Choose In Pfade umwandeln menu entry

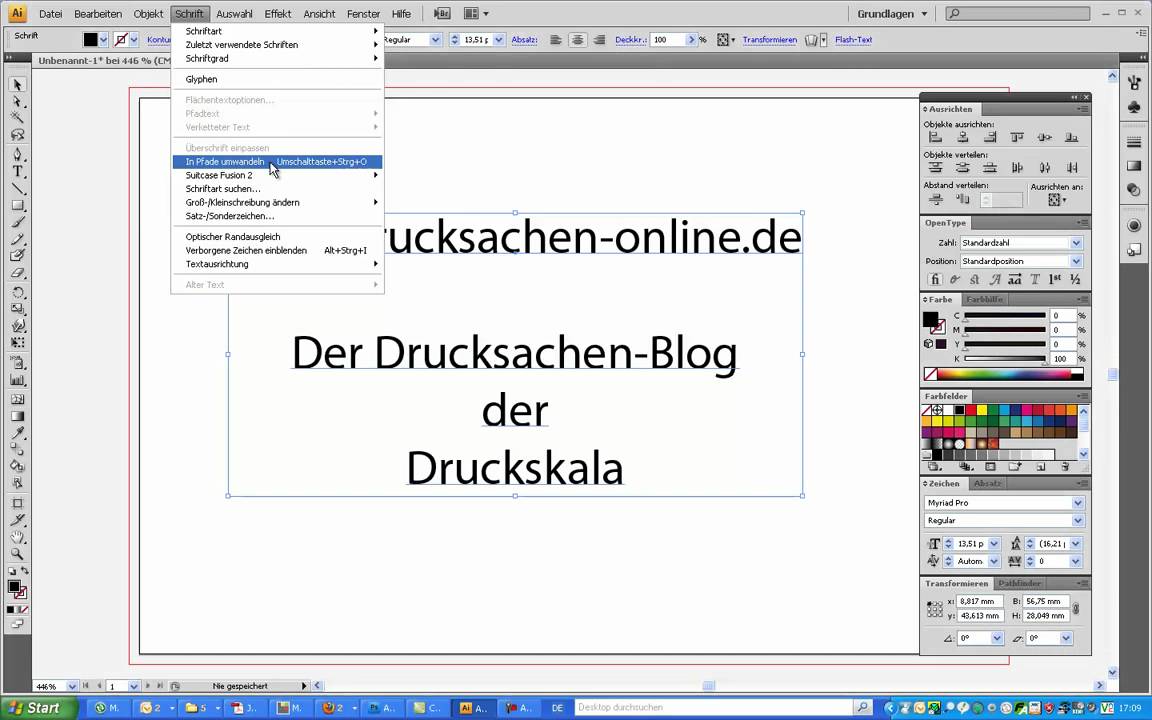tap(277, 162)
